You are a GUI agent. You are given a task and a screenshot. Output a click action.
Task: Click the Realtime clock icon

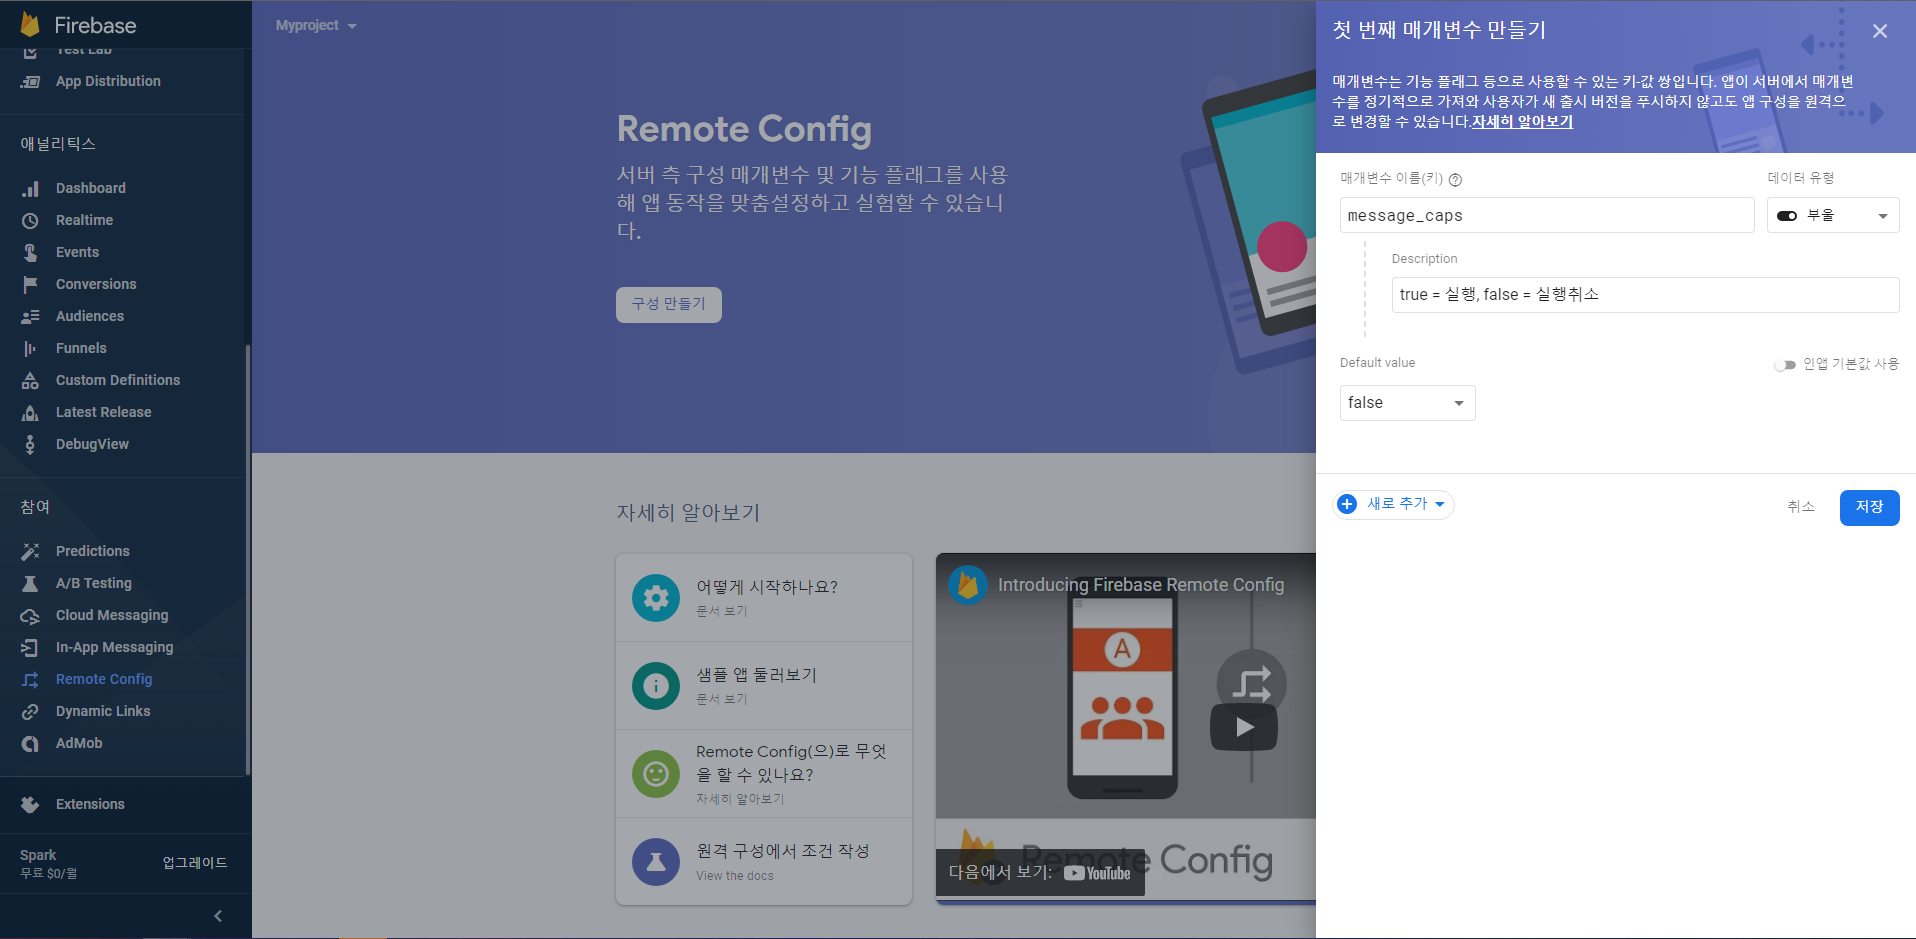[31, 220]
